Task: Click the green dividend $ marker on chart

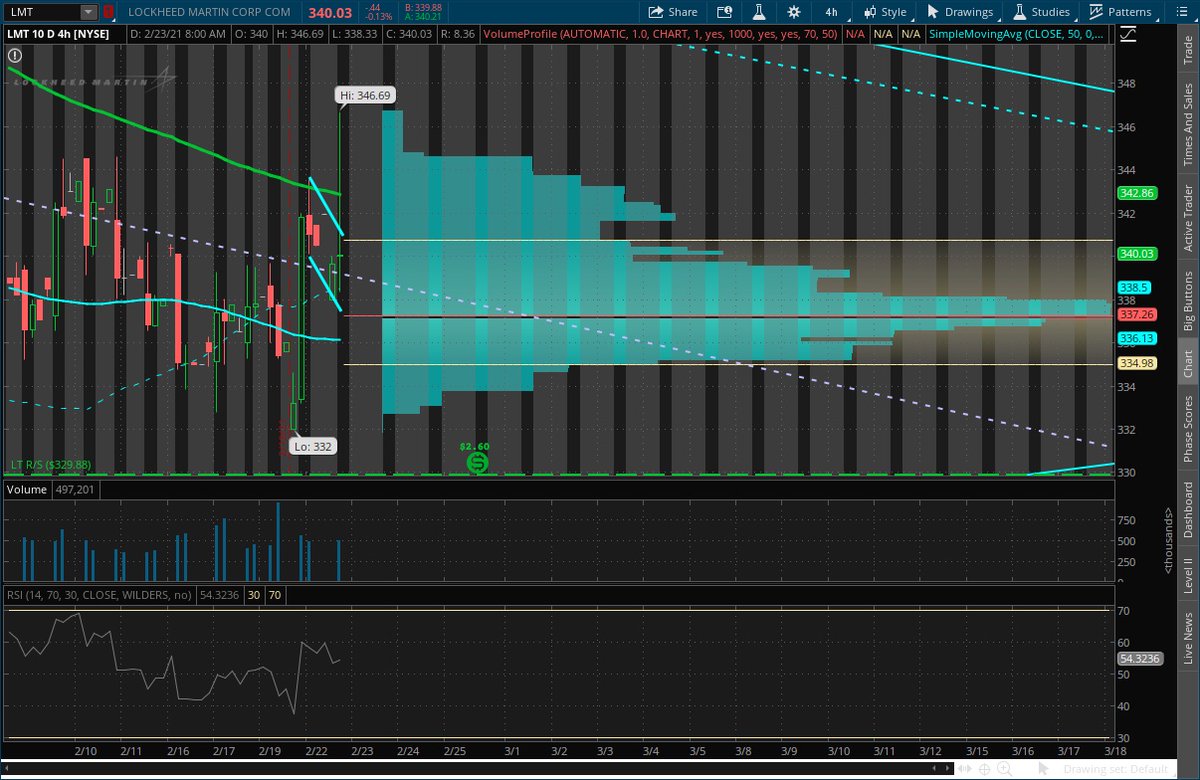Action: point(478,462)
